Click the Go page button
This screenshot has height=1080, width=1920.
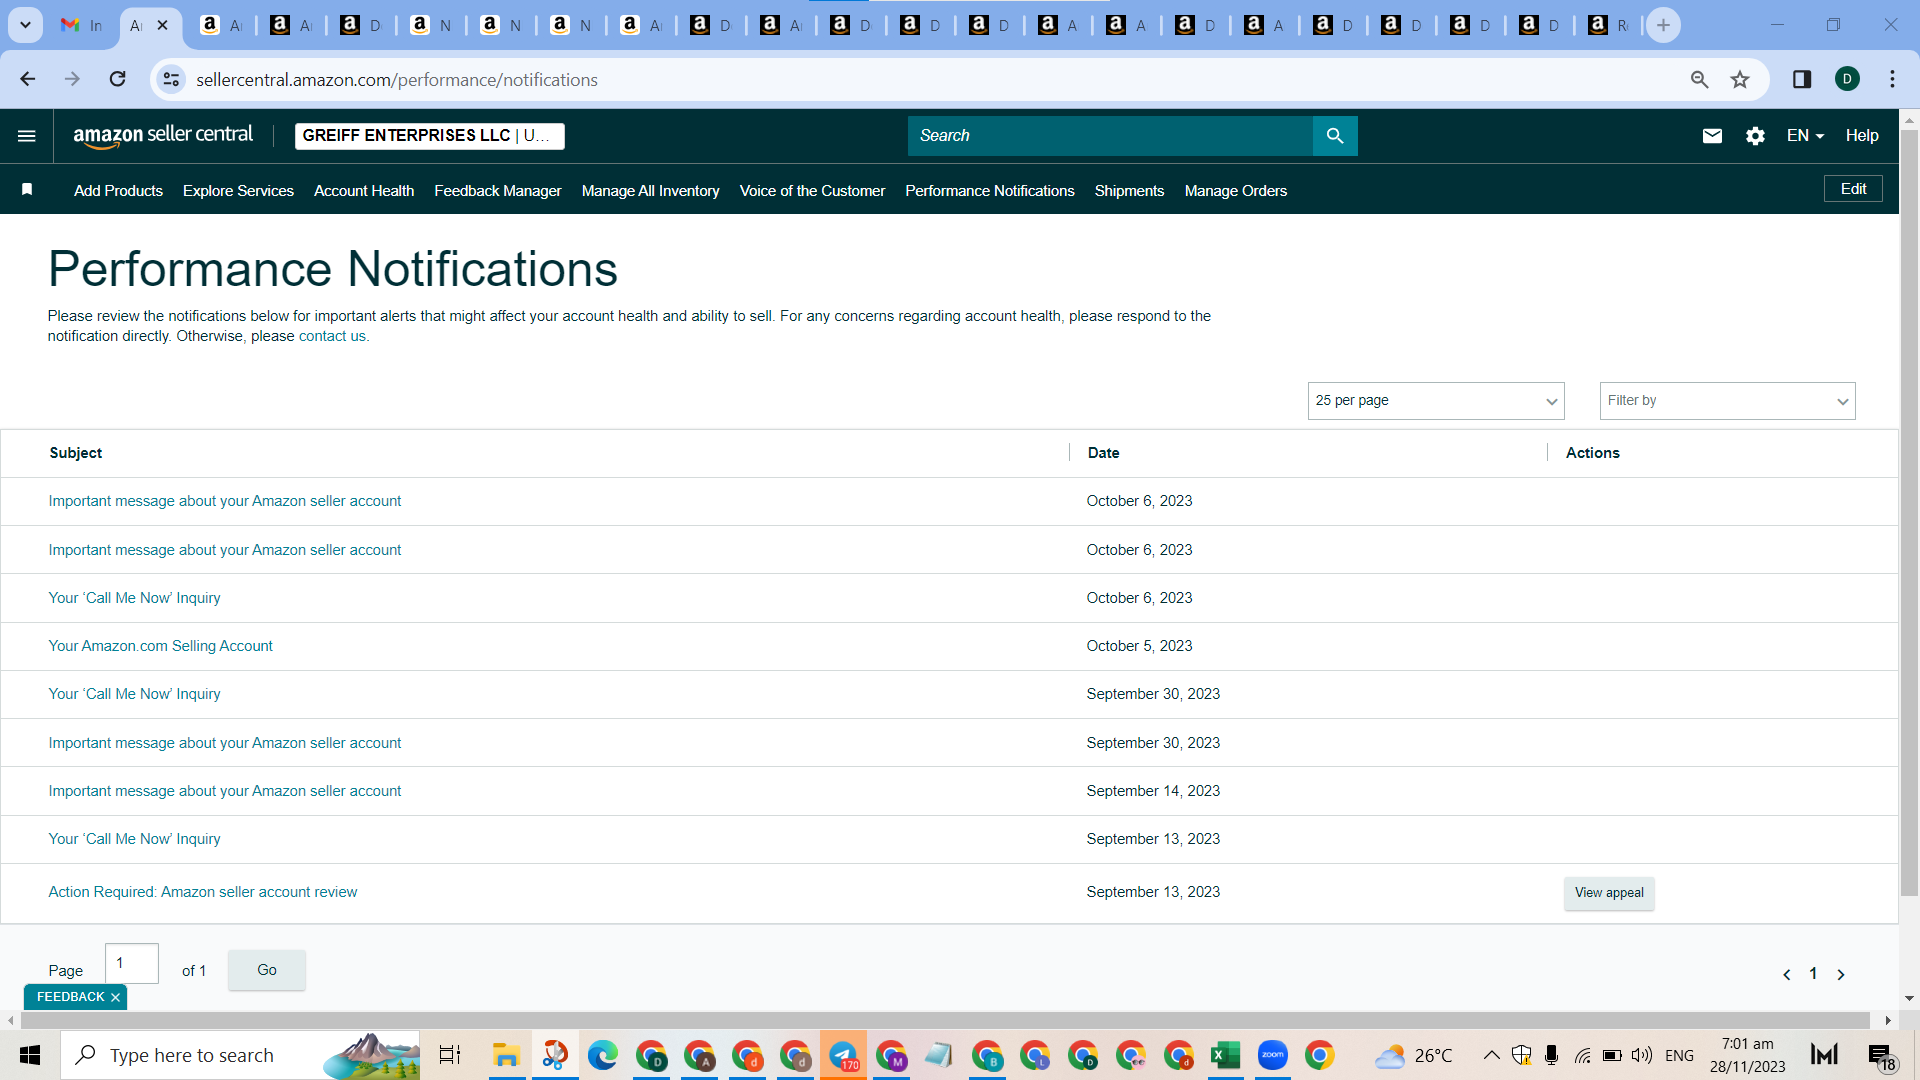(x=267, y=970)
